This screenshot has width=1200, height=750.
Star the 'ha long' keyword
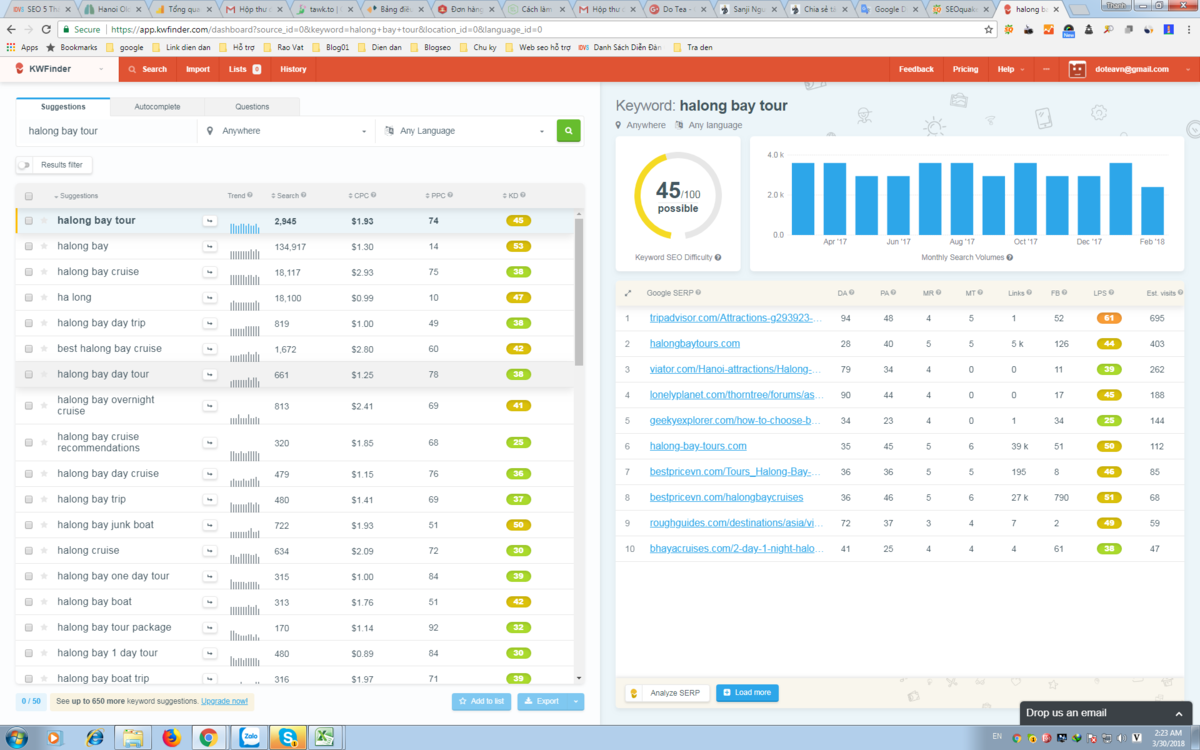(x=44, y=298)
